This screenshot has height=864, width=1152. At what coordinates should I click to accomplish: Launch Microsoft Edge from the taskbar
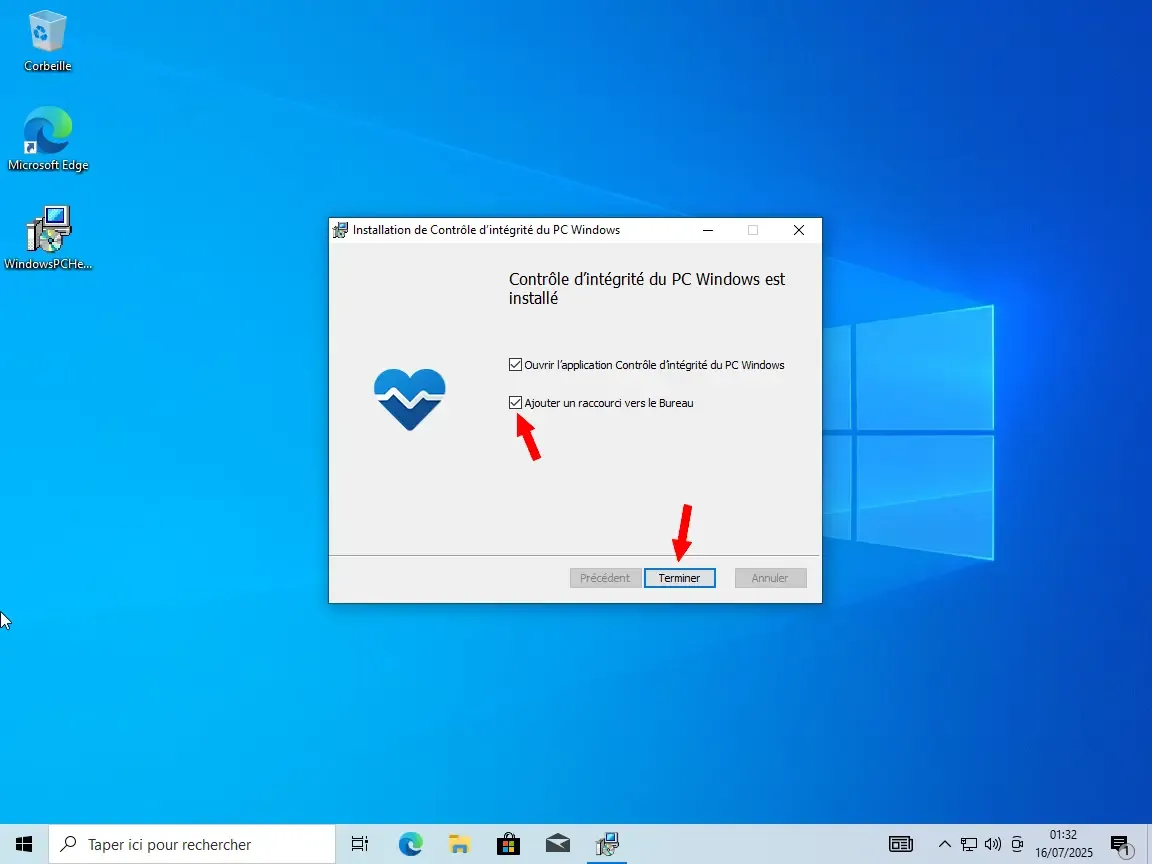(x=410, y=844)
